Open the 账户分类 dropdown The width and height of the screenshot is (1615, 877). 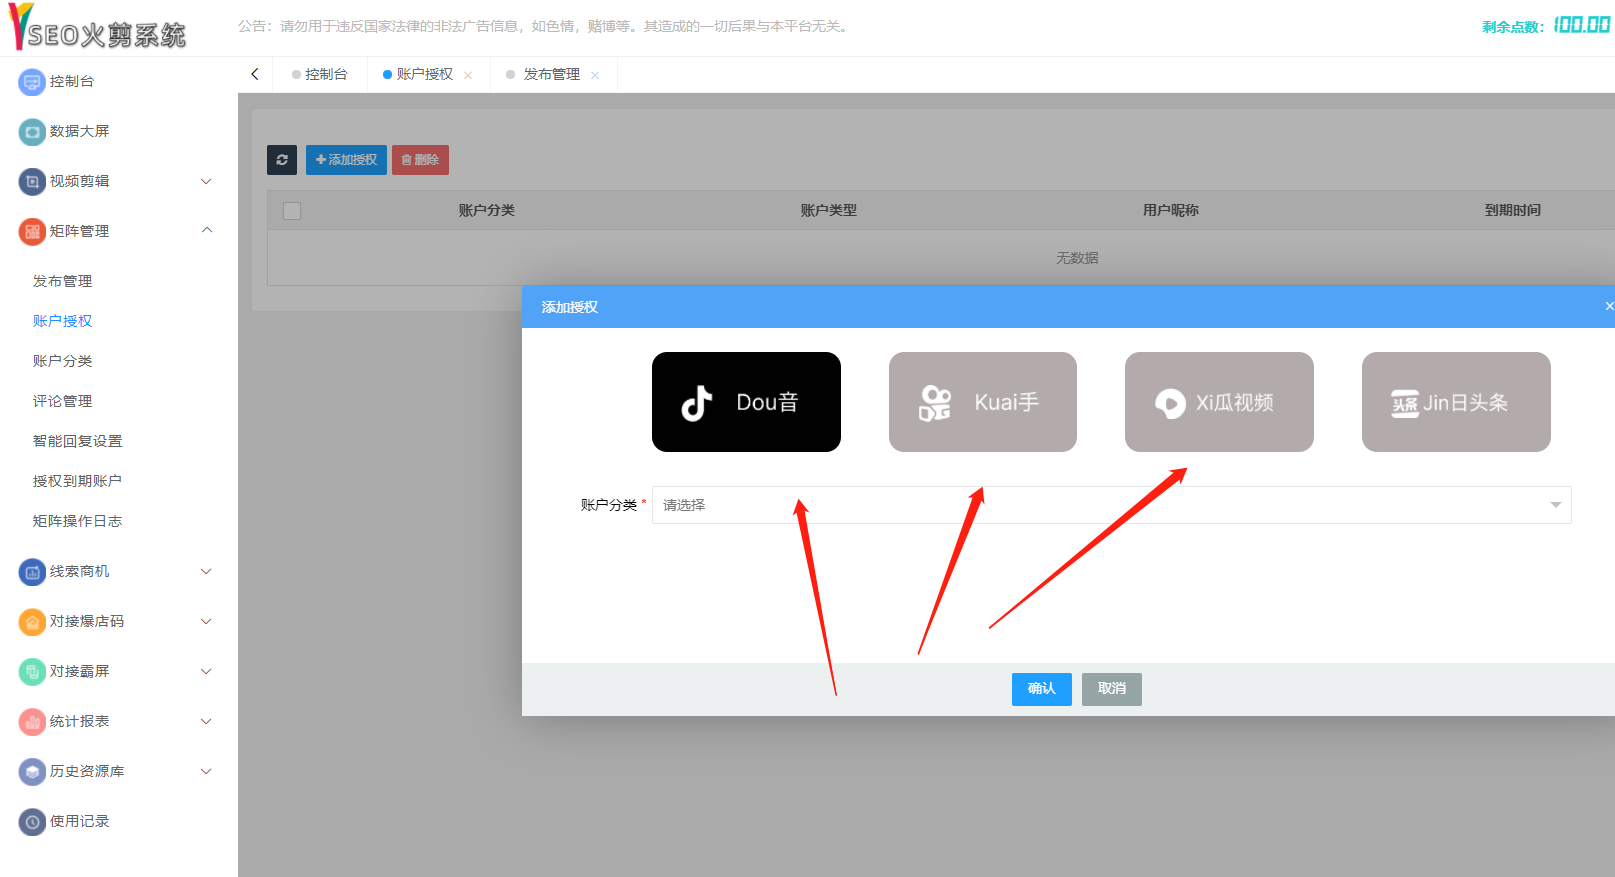(1110, 505)
